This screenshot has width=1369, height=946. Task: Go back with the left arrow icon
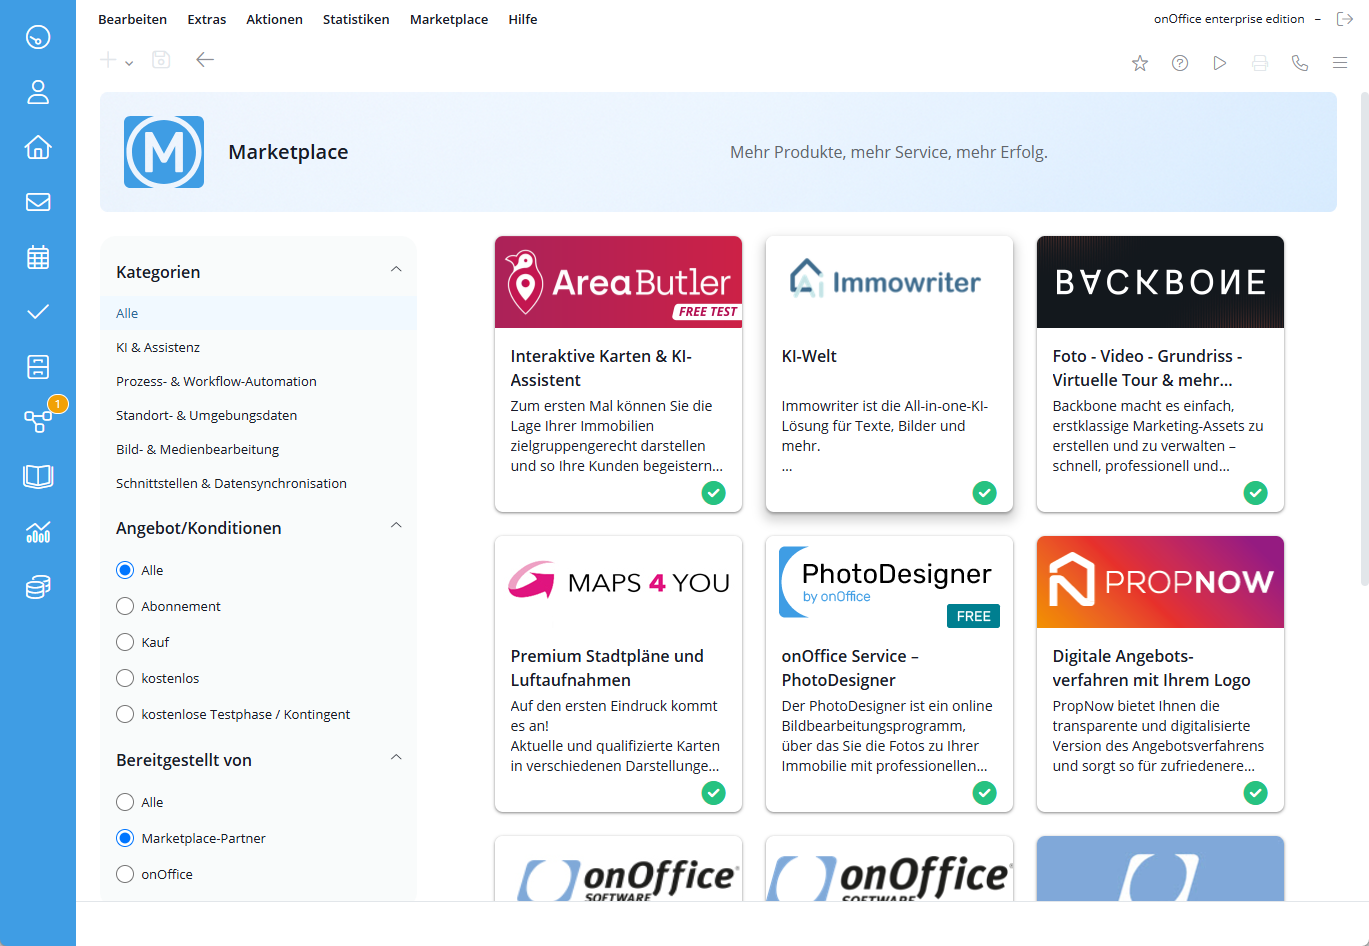205,60
